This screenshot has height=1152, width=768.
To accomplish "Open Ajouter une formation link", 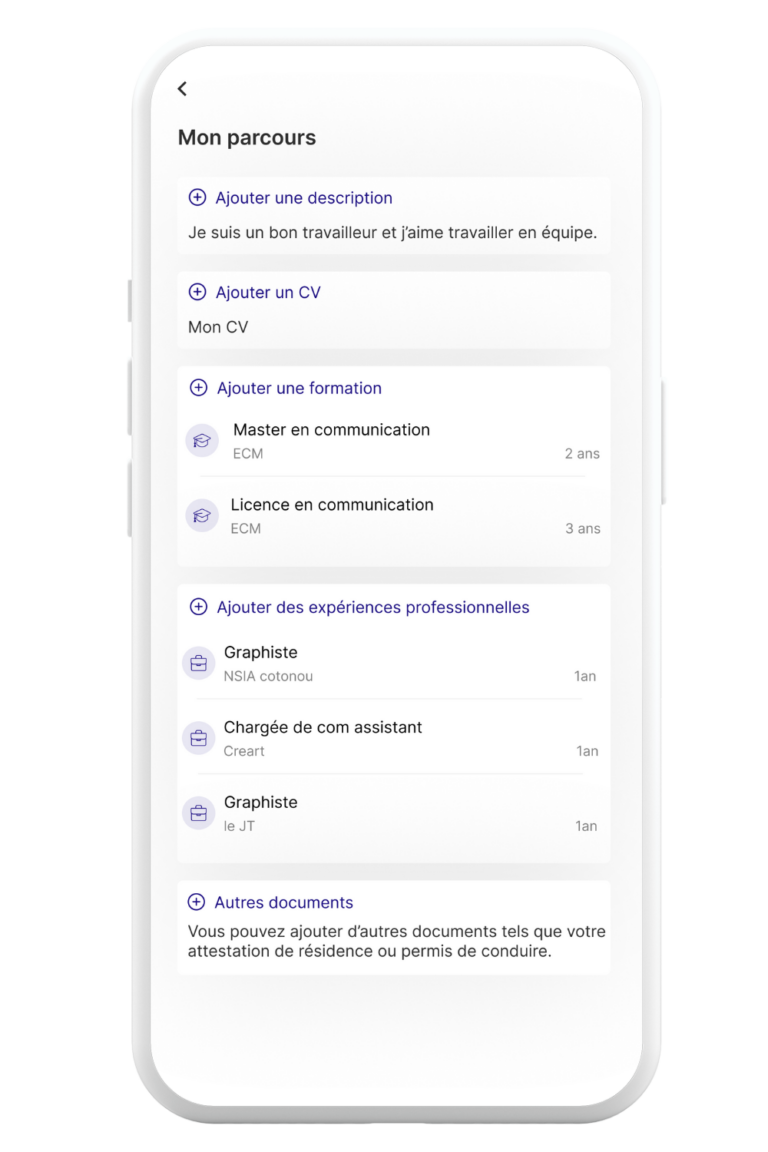I will coord(299,388).
